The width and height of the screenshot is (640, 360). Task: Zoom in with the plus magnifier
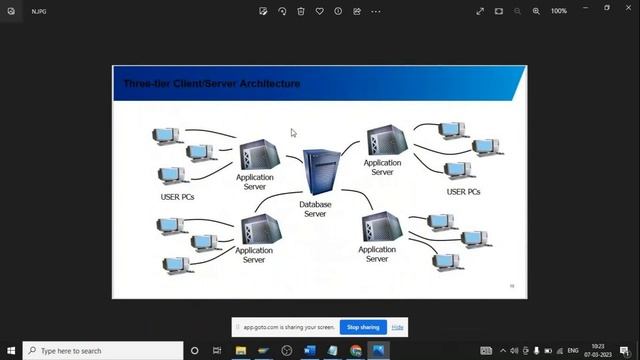tap(536, 11)
